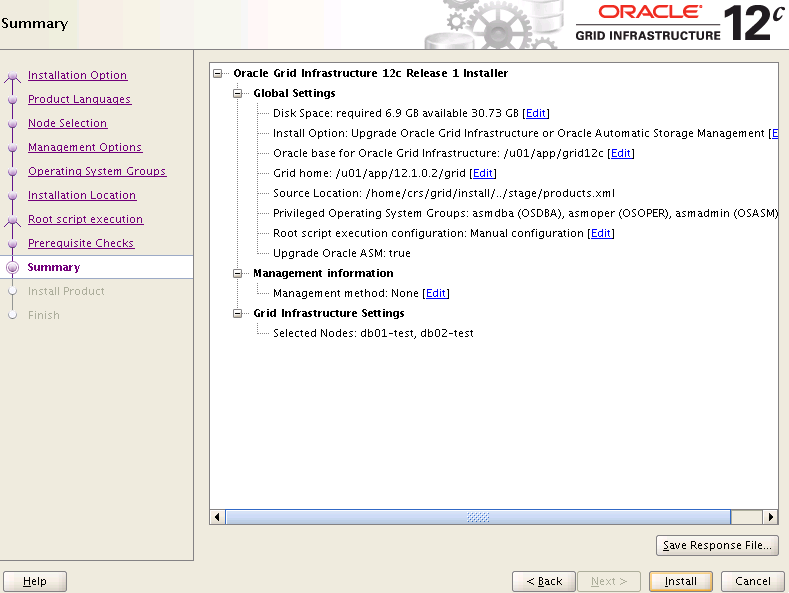Collapse the Grid Infrastructure Settings section
Viewport: 789px width, 593px height.
(x=238, y=314)
